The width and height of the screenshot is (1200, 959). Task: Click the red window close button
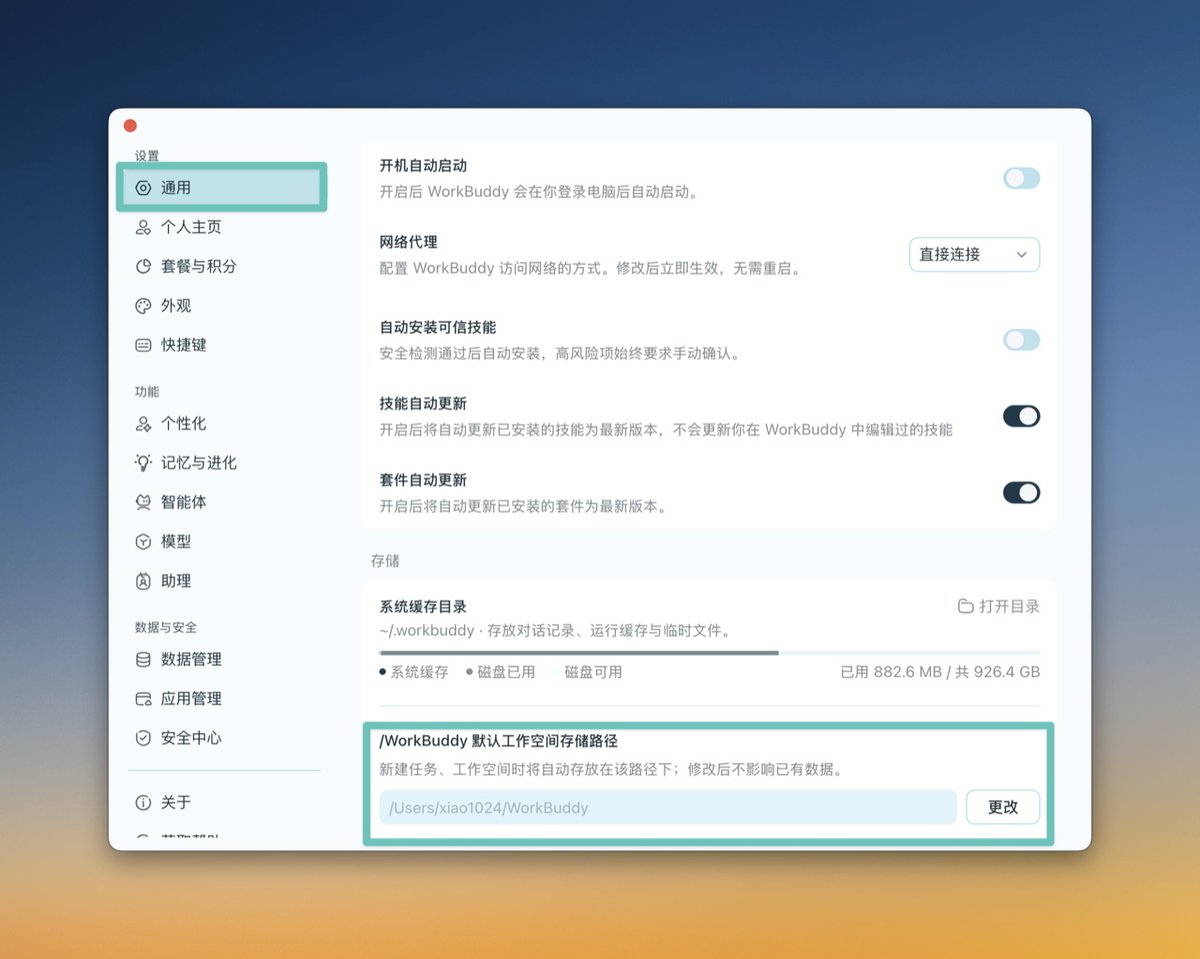point(130,126)
